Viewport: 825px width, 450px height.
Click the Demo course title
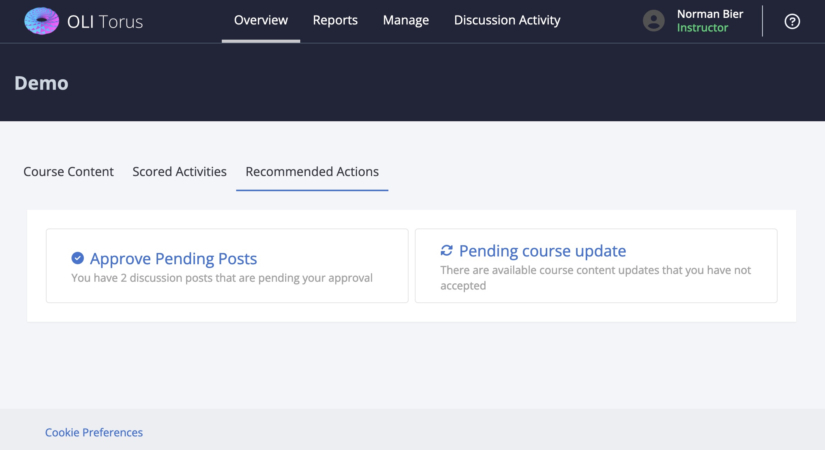(41, 83)
